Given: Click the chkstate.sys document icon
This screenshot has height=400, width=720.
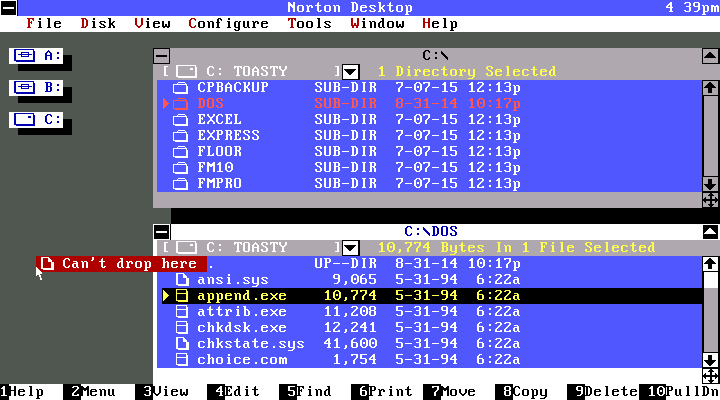Looking at the screenshot, I should point(182,344).
